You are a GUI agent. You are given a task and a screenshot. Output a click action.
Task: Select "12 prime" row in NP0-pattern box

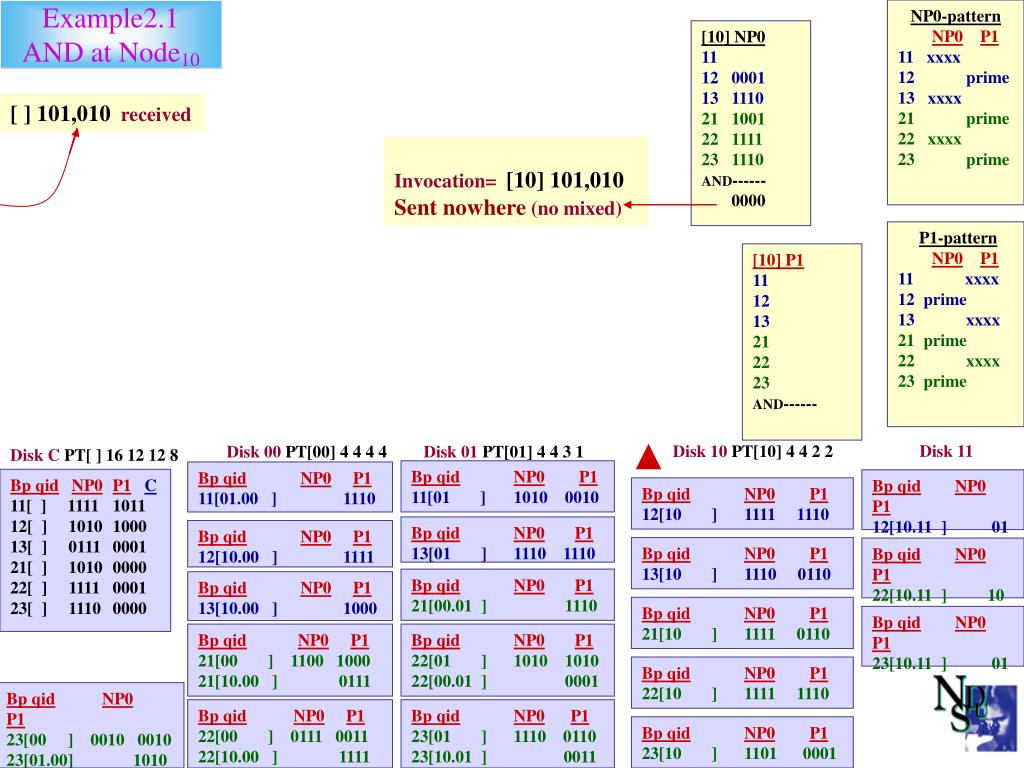click(x=953, y=78)
